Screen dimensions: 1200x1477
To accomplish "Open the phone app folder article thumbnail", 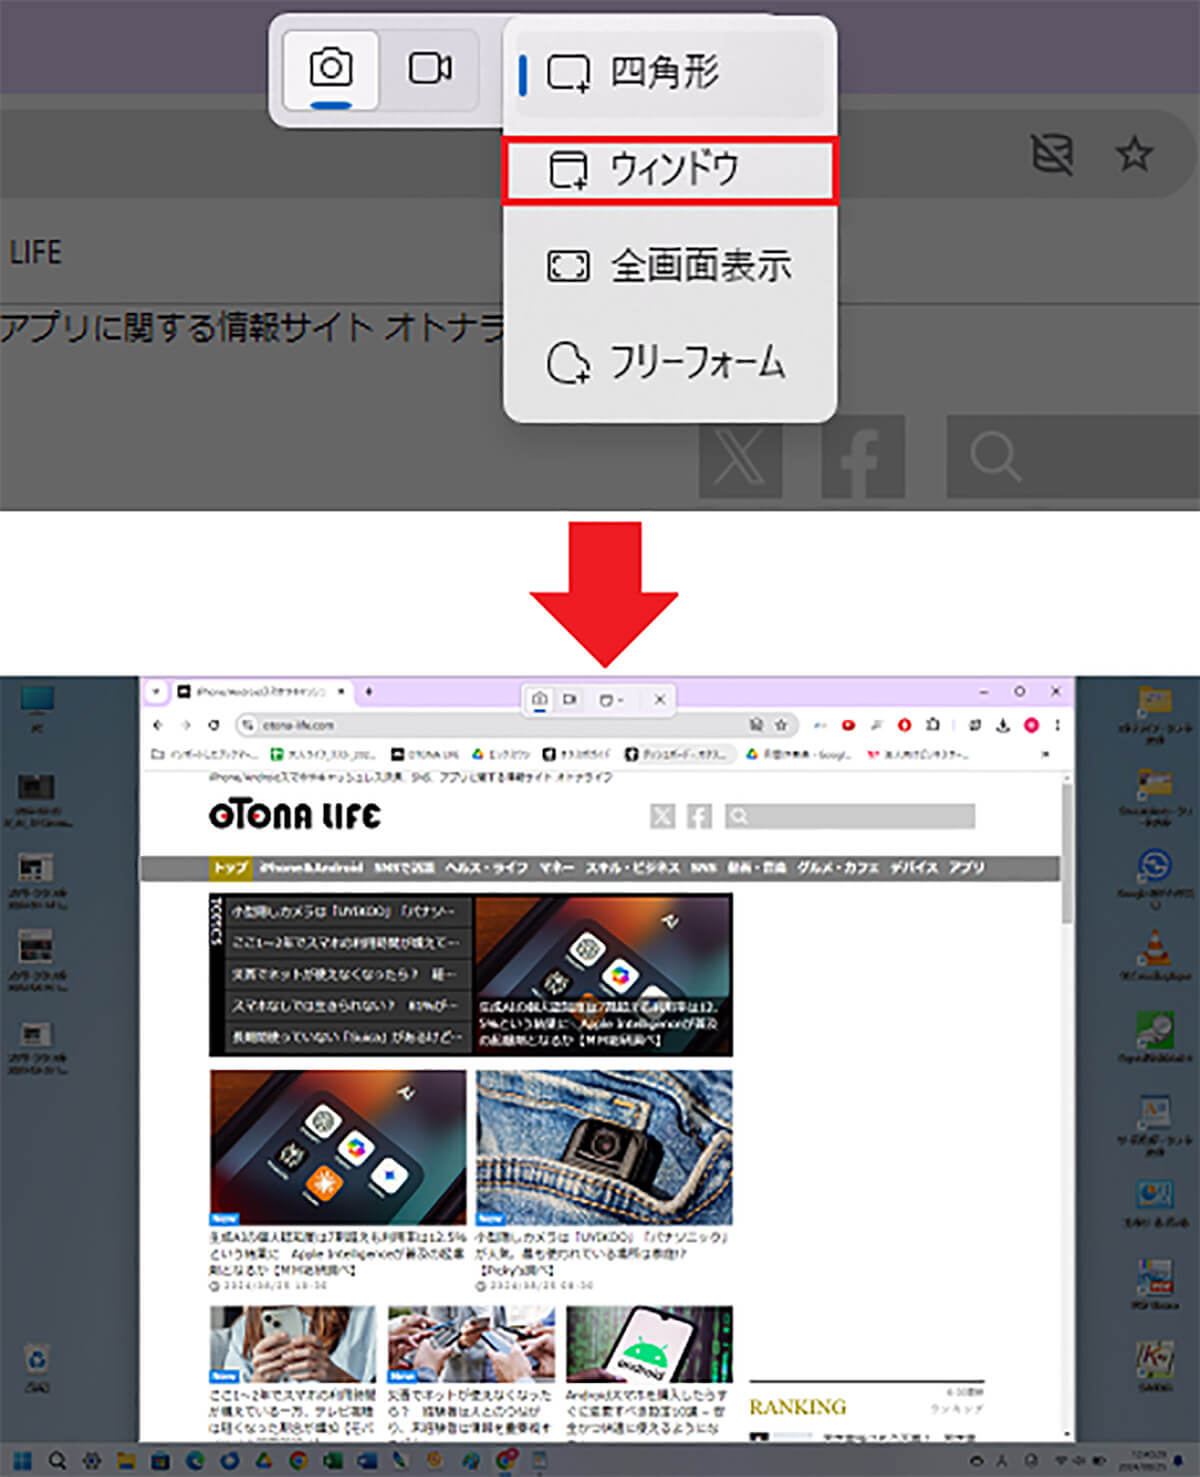I will coord(338,1147).
